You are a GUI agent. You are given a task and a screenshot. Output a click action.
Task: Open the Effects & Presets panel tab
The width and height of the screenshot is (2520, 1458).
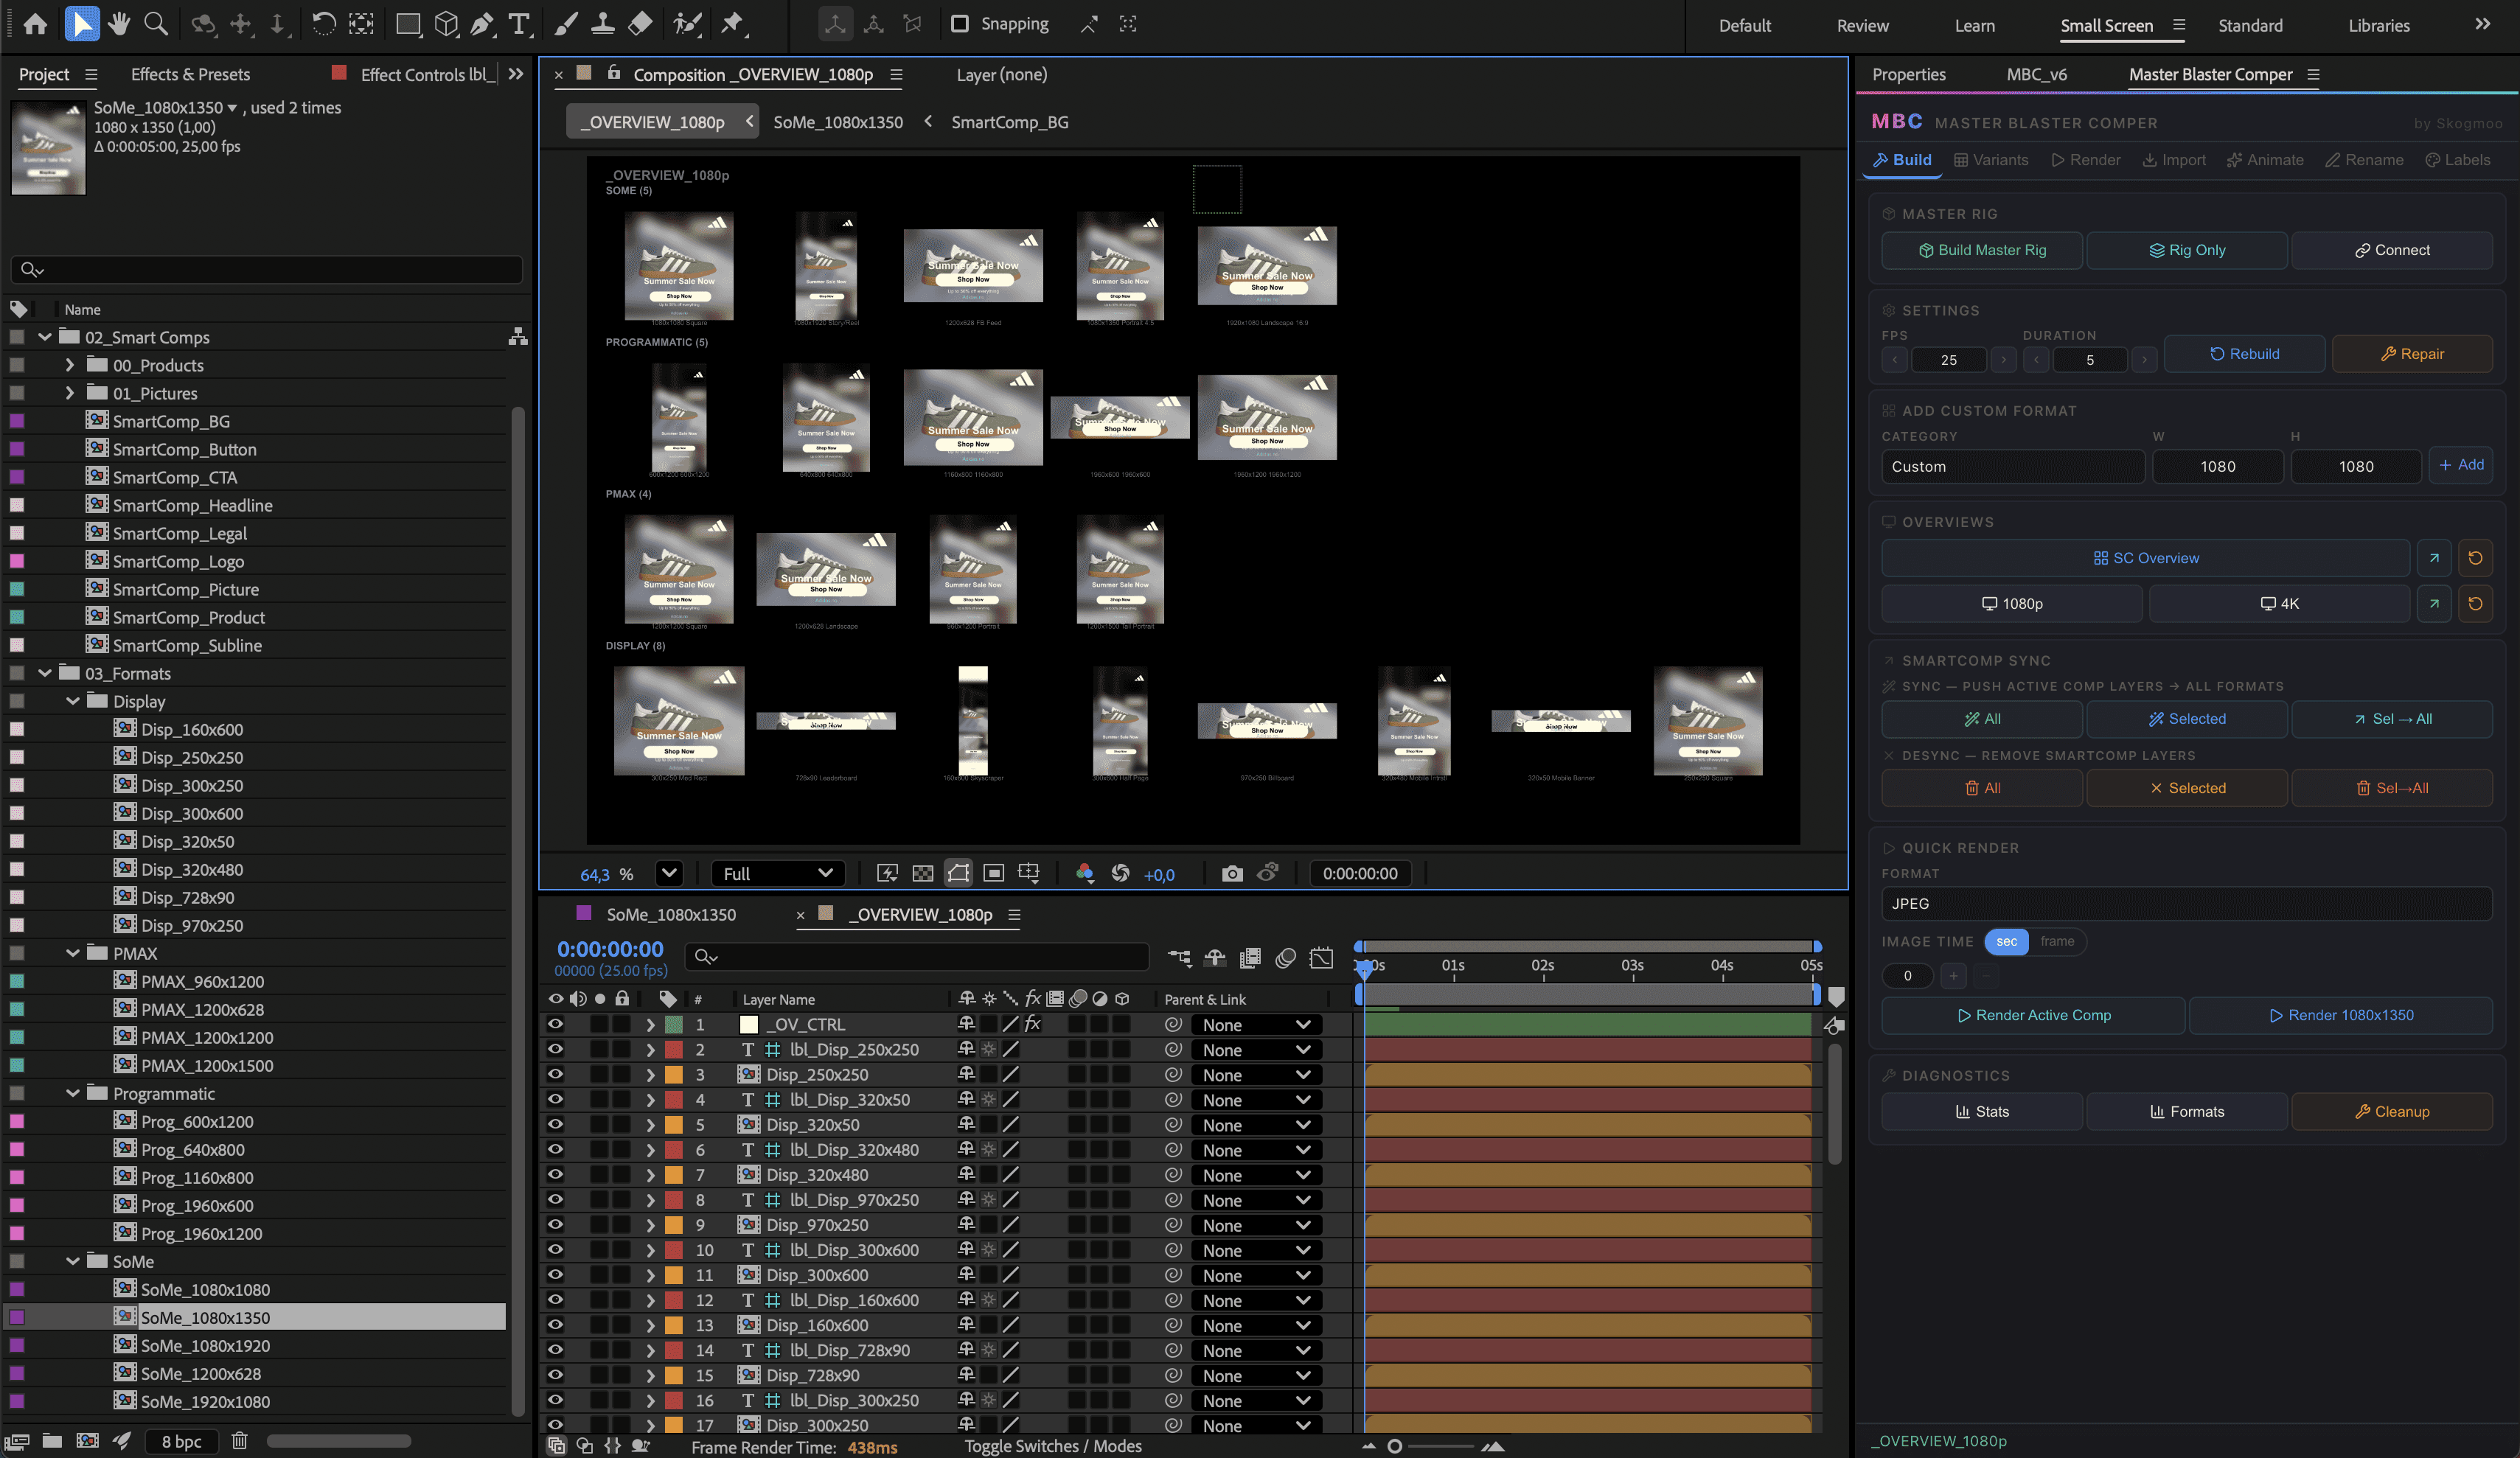pos(190,74)
